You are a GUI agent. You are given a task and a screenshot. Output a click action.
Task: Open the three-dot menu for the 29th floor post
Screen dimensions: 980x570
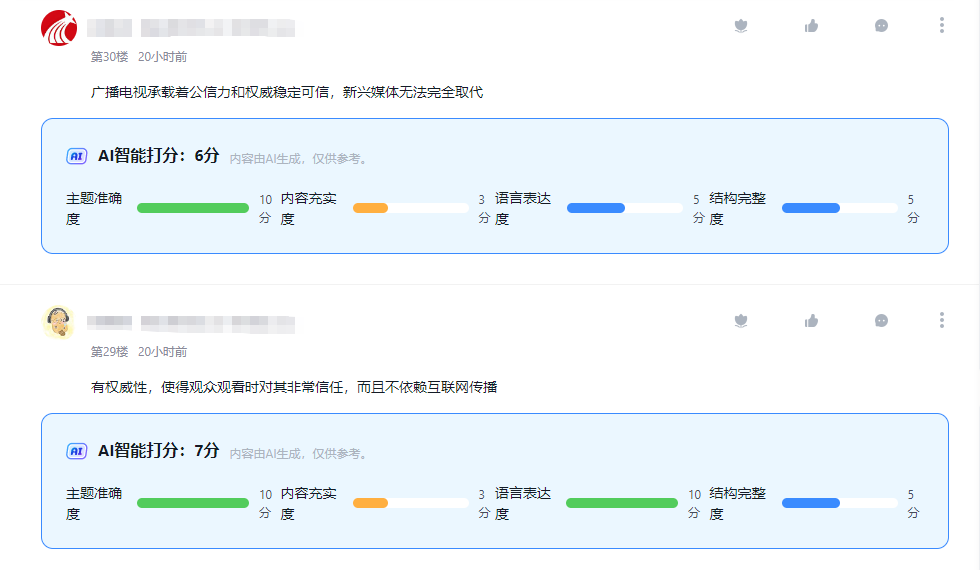[941, 321]
